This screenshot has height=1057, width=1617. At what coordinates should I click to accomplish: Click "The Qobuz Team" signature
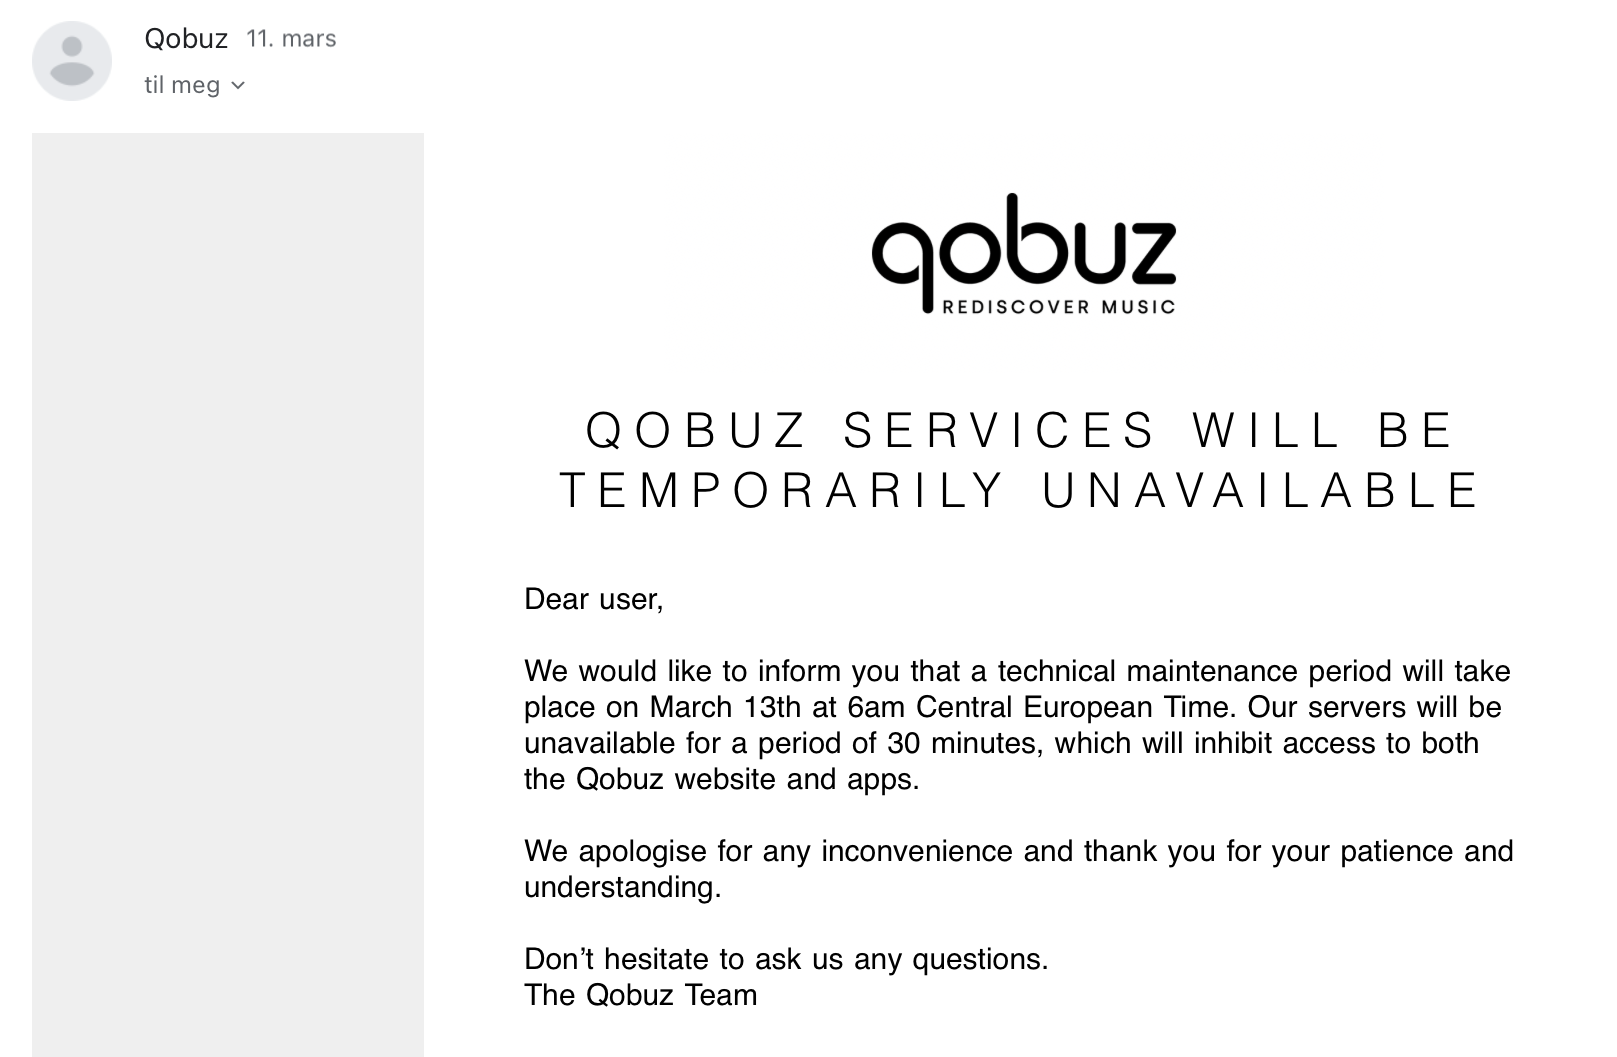click(641, 995)
